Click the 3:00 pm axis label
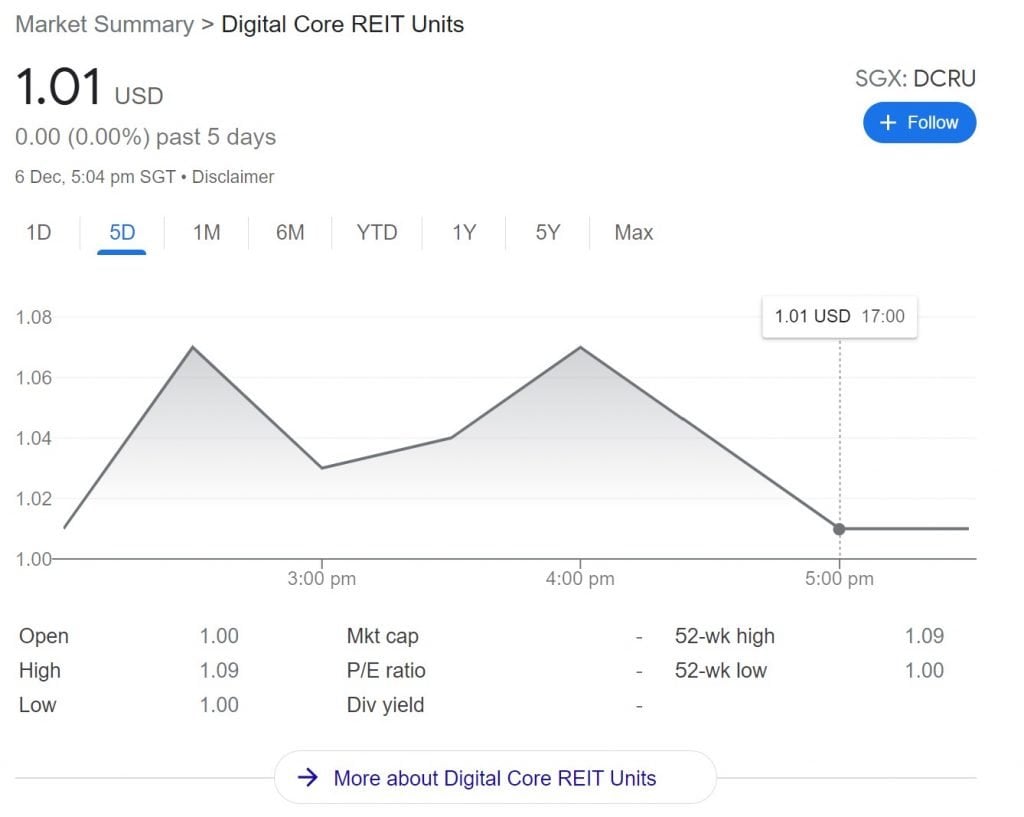1024x817 pixels. [321, 579]
